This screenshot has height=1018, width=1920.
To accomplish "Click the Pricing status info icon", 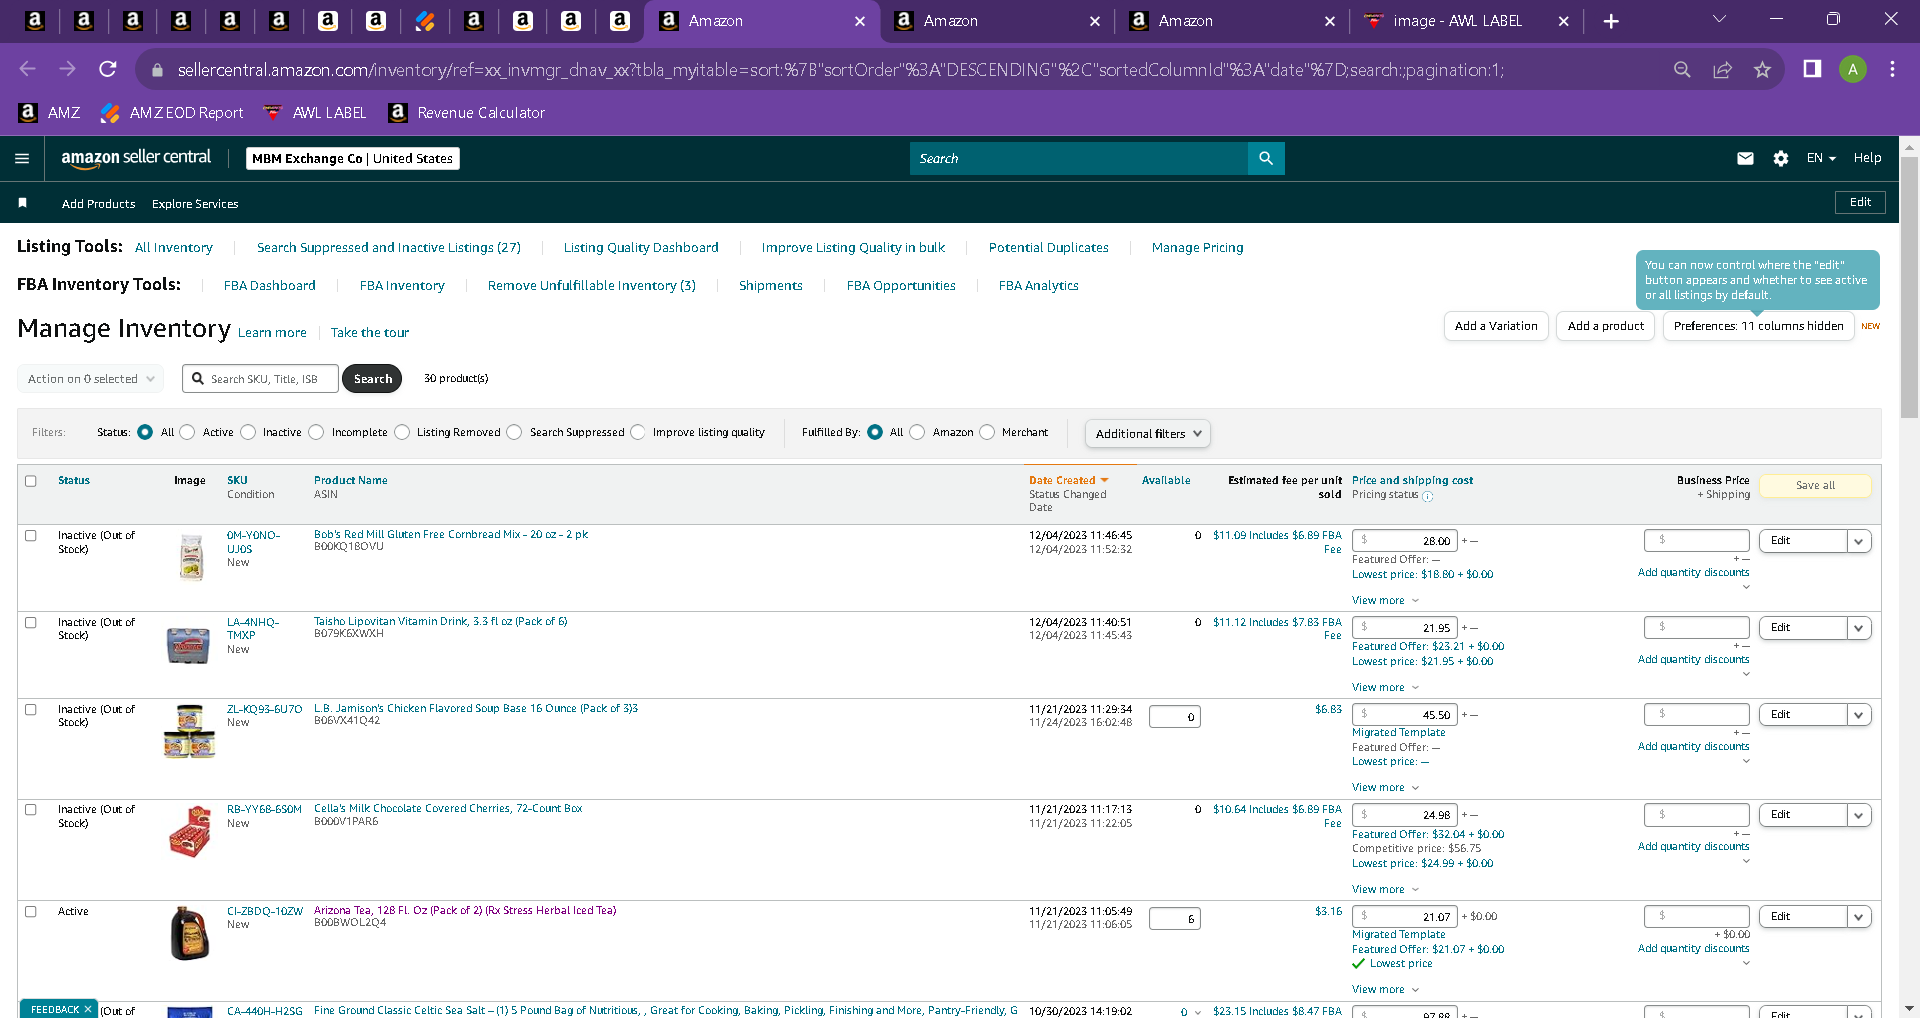I will 1428,496.
